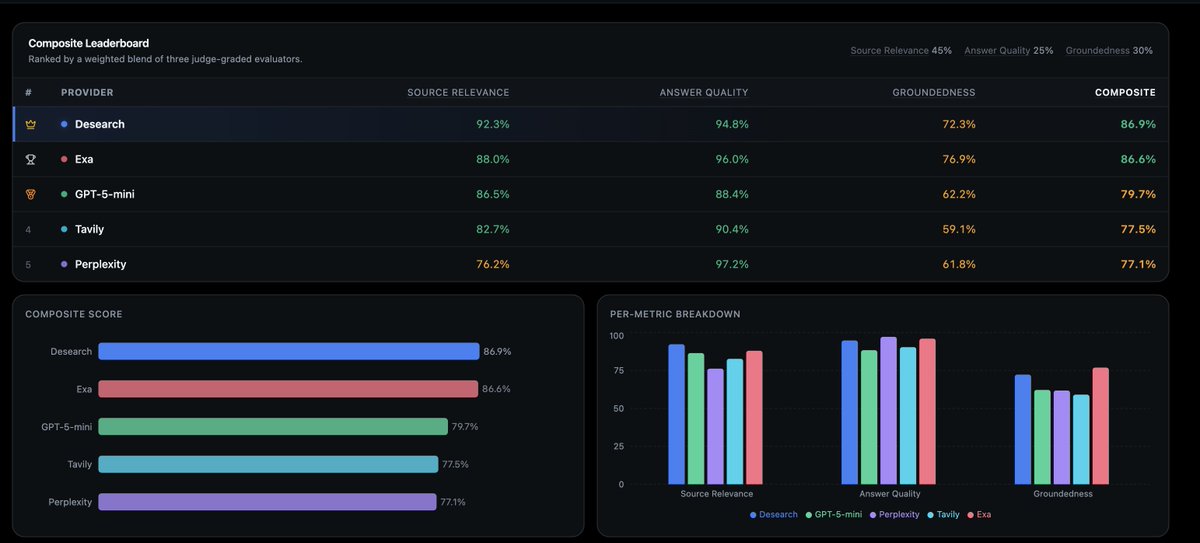1200x543 pixels.
Task: Click the teal dot next to Tavily row
Action: (x=64, y=229)
